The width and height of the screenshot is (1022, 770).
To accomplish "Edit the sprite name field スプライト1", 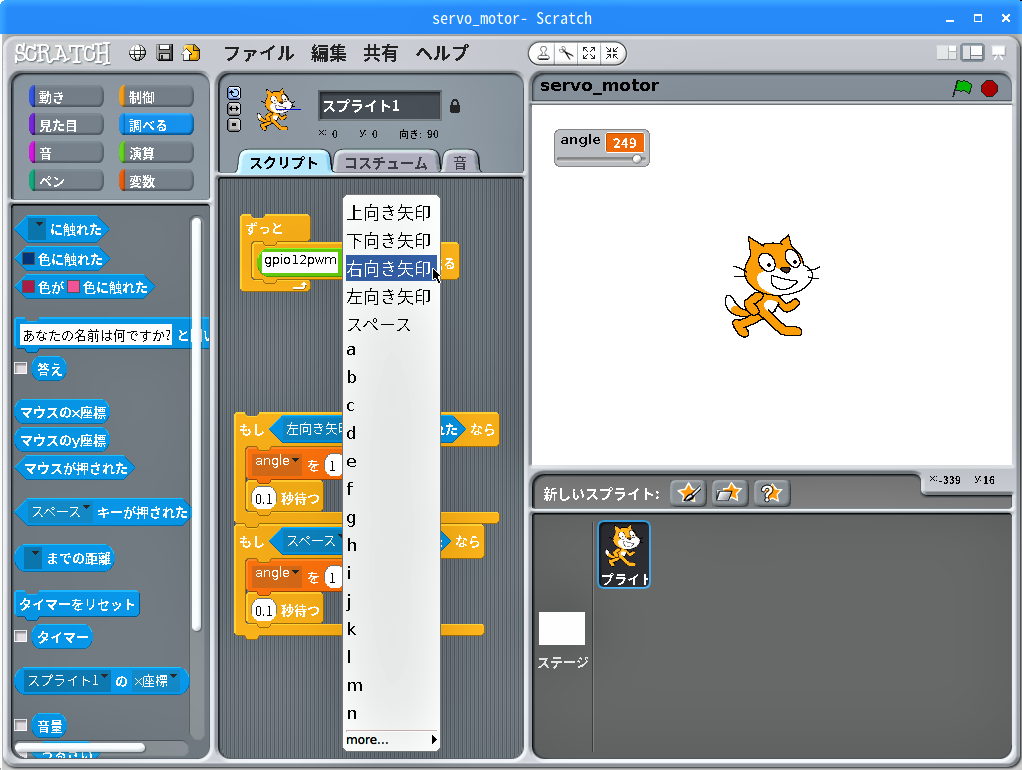I will [x=379, y=106].
